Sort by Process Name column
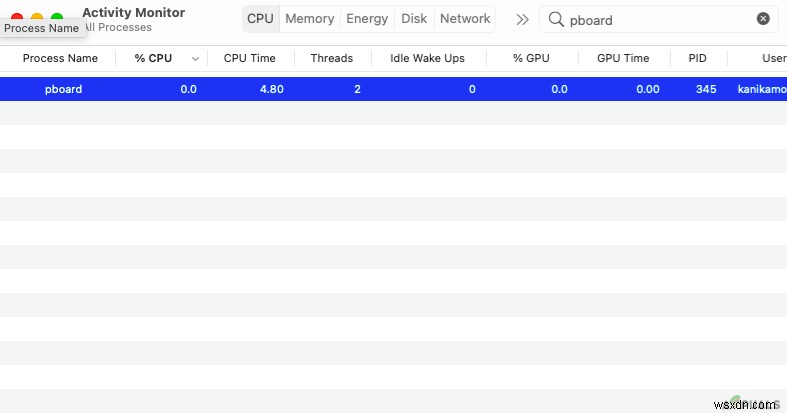 coord(60,58)
